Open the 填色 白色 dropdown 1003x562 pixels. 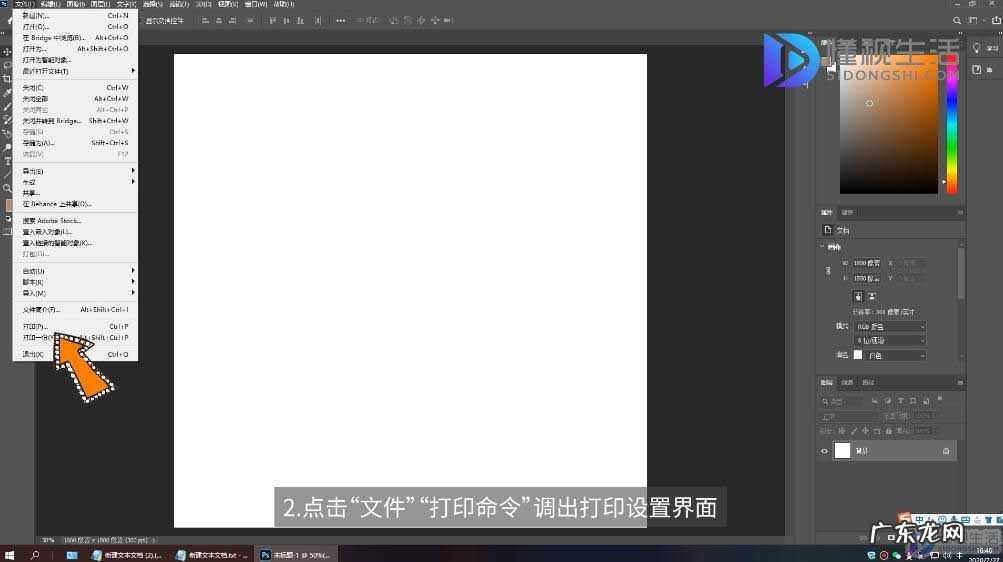coord(896,355)
